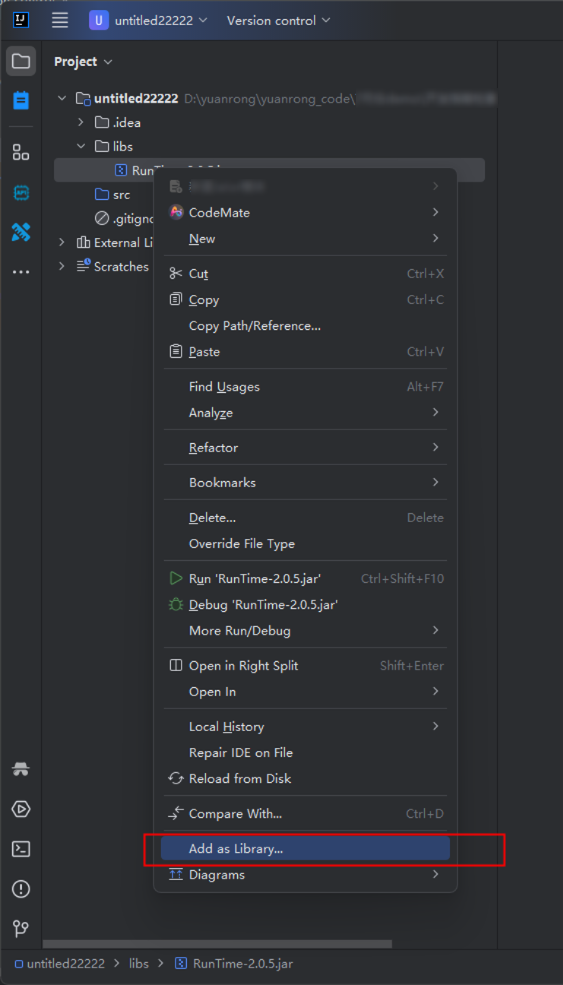The width and height of the screenshot is (563, 985).
Task: Open the main hamburger menu
Action: pos(60,20)
